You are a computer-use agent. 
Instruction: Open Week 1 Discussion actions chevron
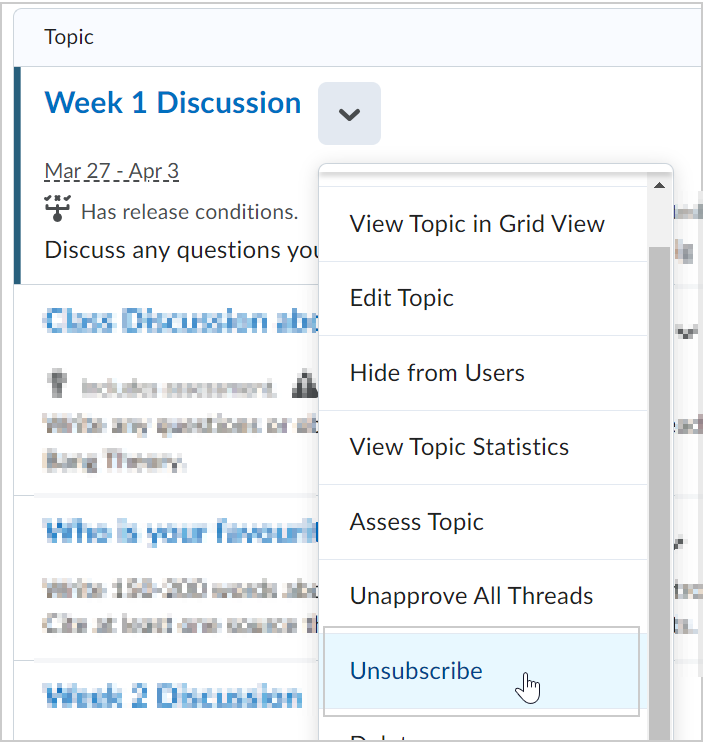pos(349,114)
